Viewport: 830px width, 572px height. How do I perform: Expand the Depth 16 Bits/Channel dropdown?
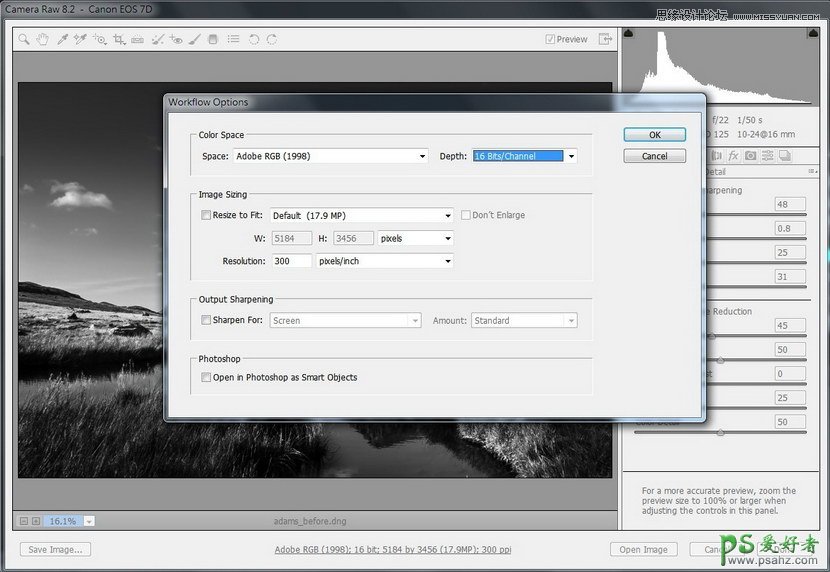point(571,156)
